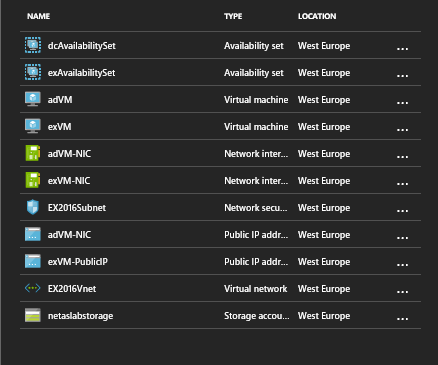Sort by the NAME column header
This screenshot has height=365, width=438.
[x=39, y=16]
